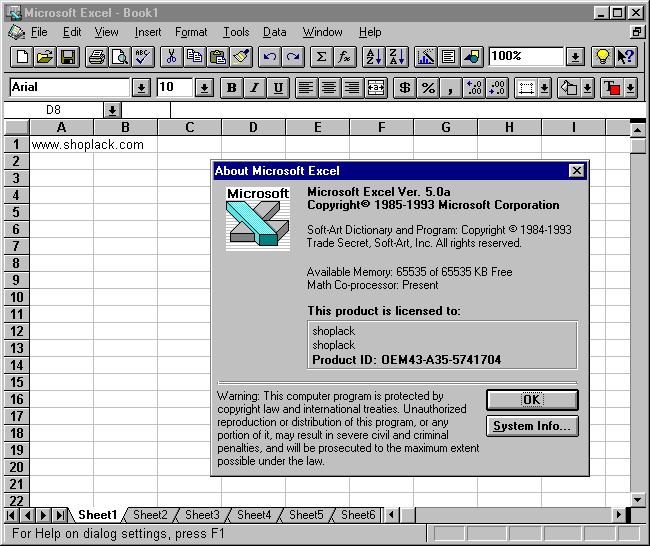Image resolution: width=650 pixels, height=546 pixels.
Task: Switch to the Sheet4 tab
Action: pyautogui.click(x=254, y=515)
